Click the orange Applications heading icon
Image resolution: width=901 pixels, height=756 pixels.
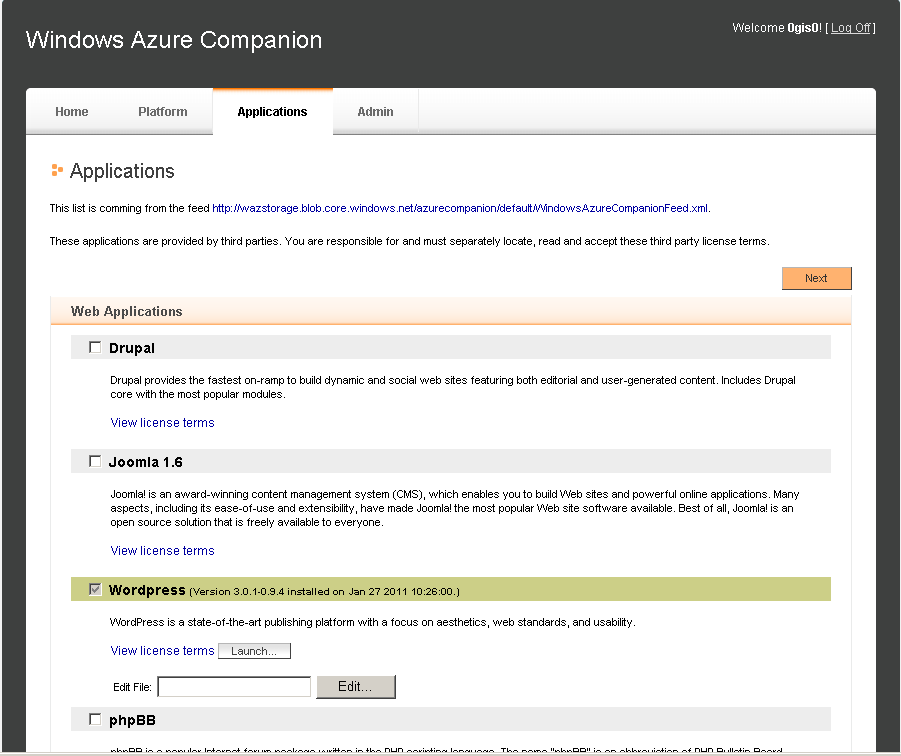click(x=57, y=170)
